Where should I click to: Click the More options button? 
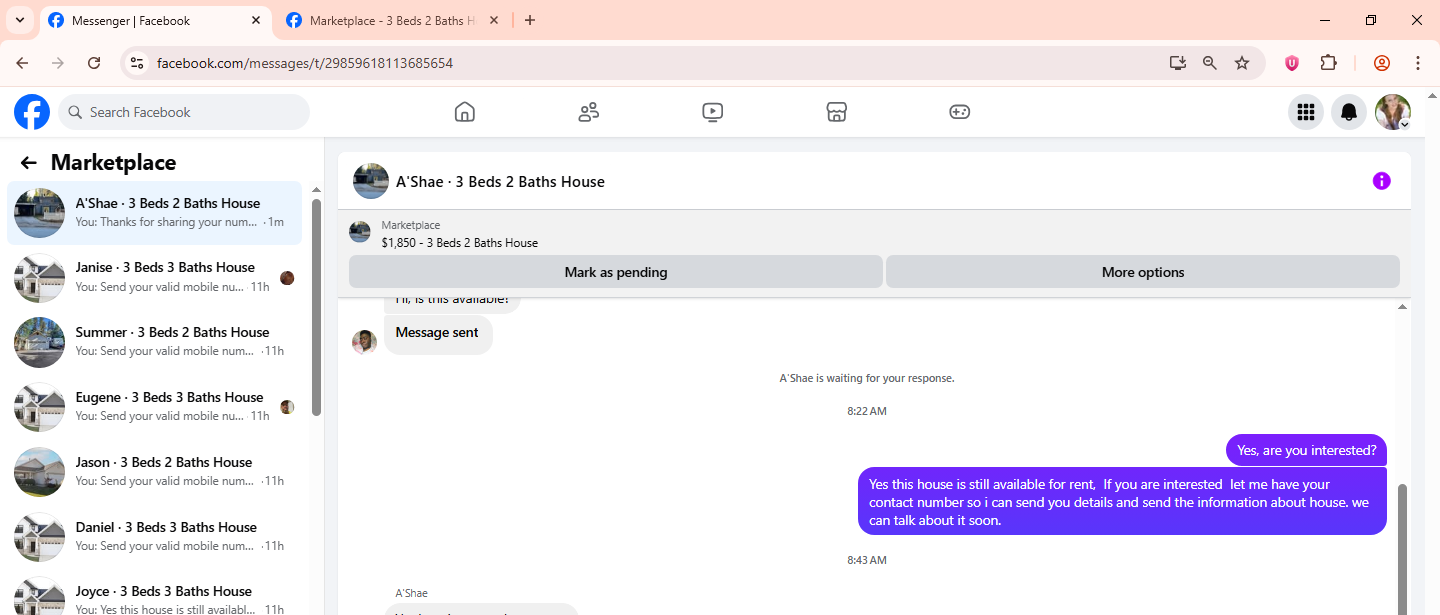click(x=1143, y=272)
